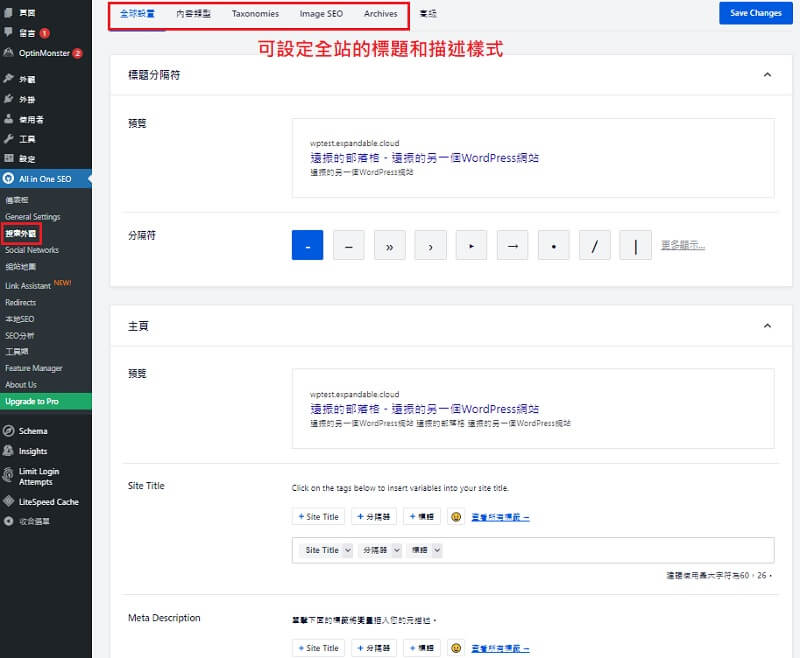The height and width of the screenshot is (658, 800).
Task: Open the Users person icon
Action: 8,119
